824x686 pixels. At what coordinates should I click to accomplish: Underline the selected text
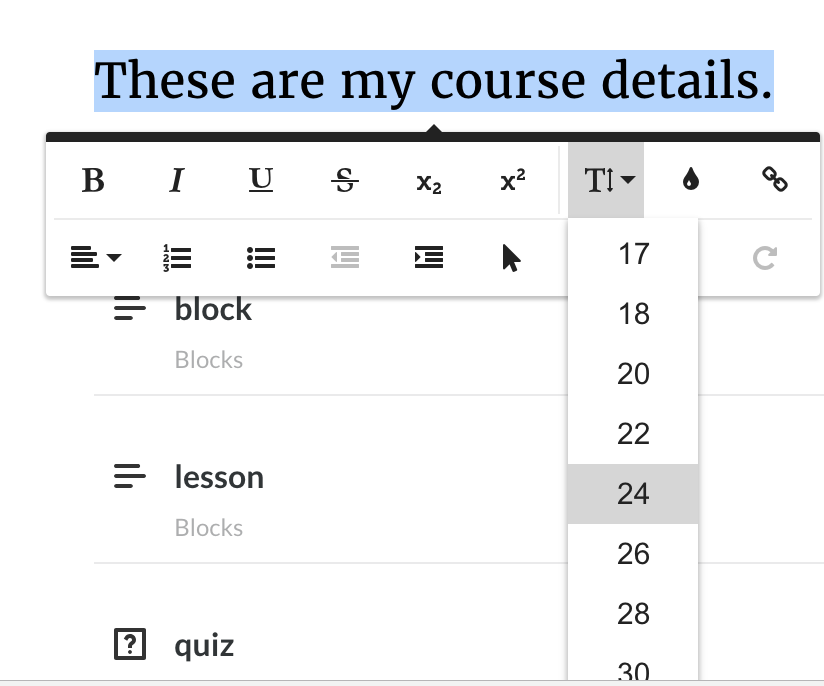pos(261,180)
